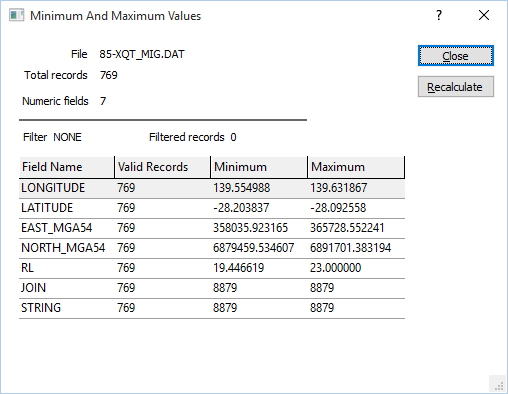
Task: Click the LONGITUDE minimum value 139.554988
Action: click(x=242, y=188)
